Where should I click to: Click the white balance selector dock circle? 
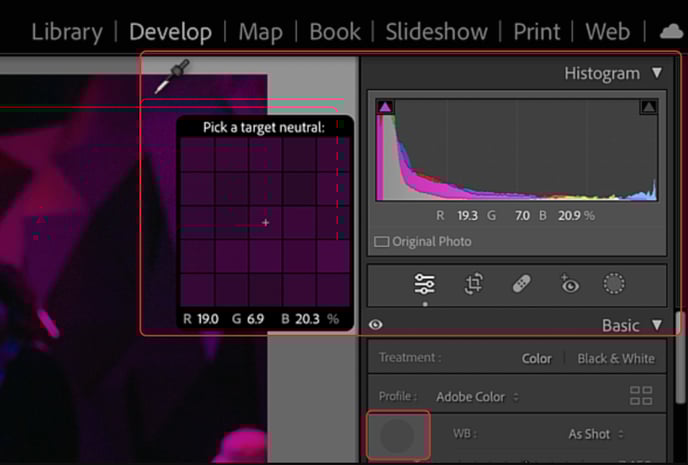pos(397,435)
